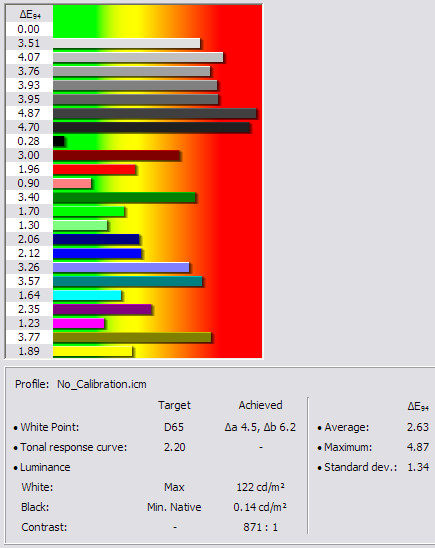
Task: Click the D65 target value
Action: coord(174,427)
